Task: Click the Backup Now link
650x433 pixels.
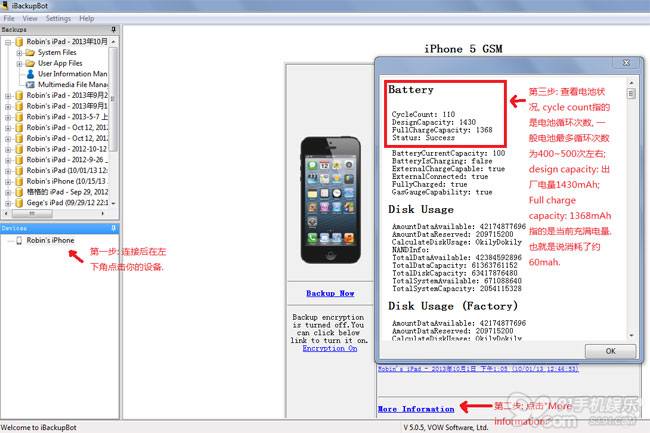Action: (330, 293)
